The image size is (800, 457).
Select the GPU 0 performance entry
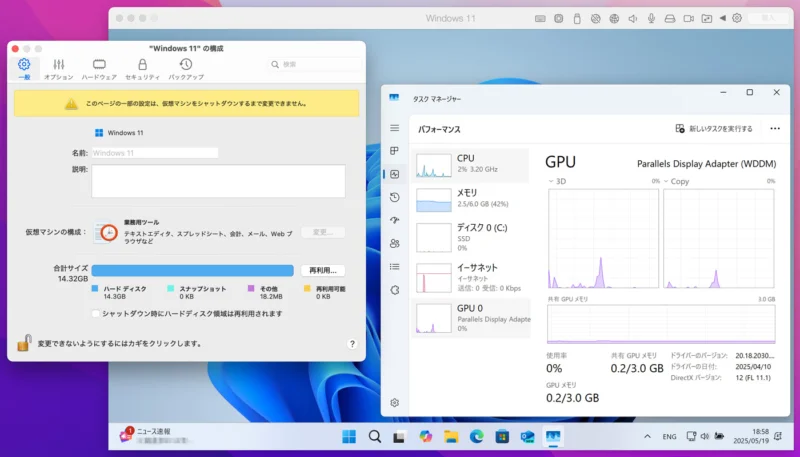point(470,318)
